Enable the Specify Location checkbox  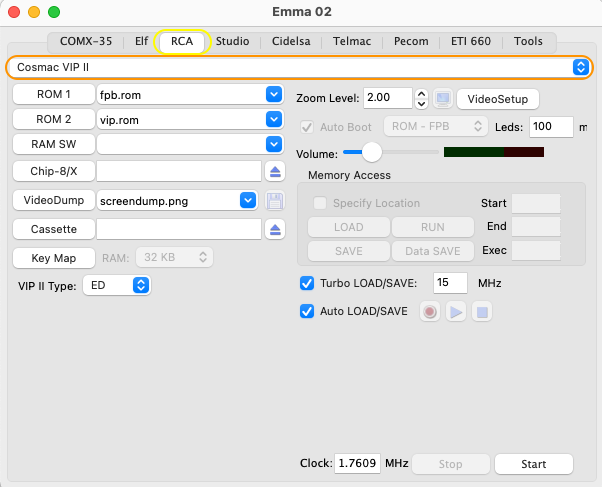(320, 203)
